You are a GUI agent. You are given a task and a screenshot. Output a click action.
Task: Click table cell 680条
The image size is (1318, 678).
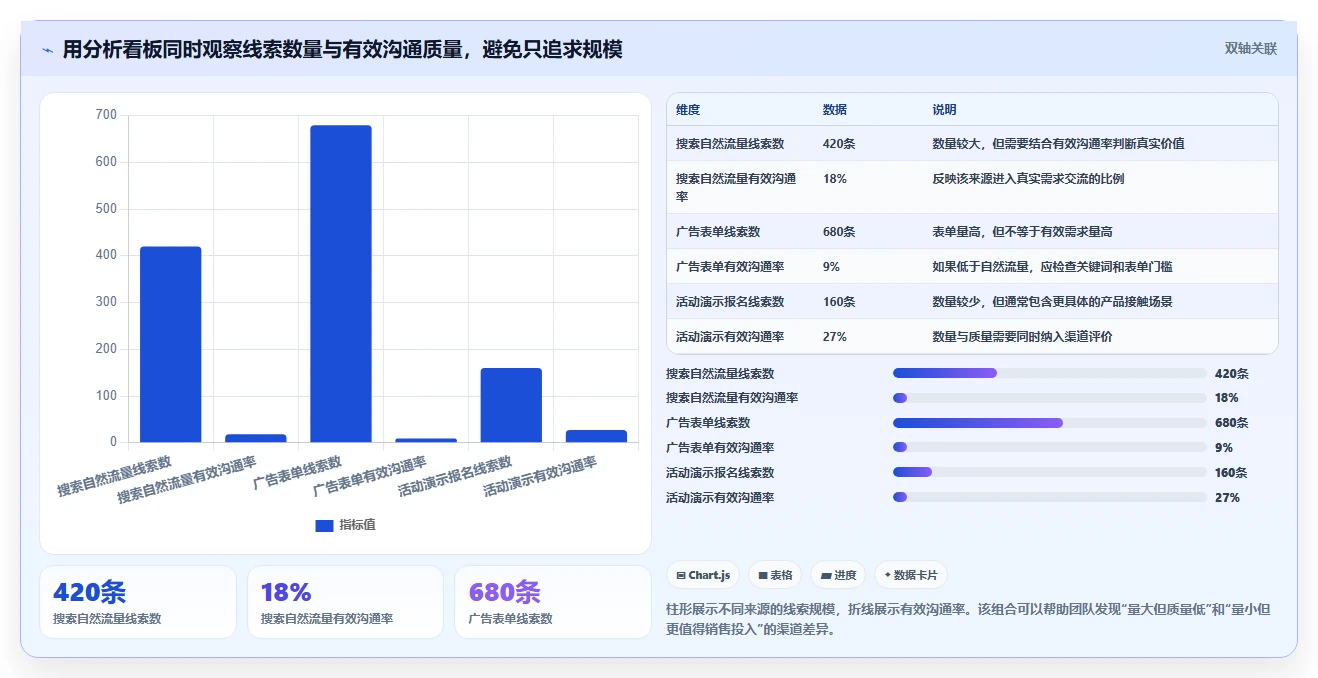tap(839, 232)
